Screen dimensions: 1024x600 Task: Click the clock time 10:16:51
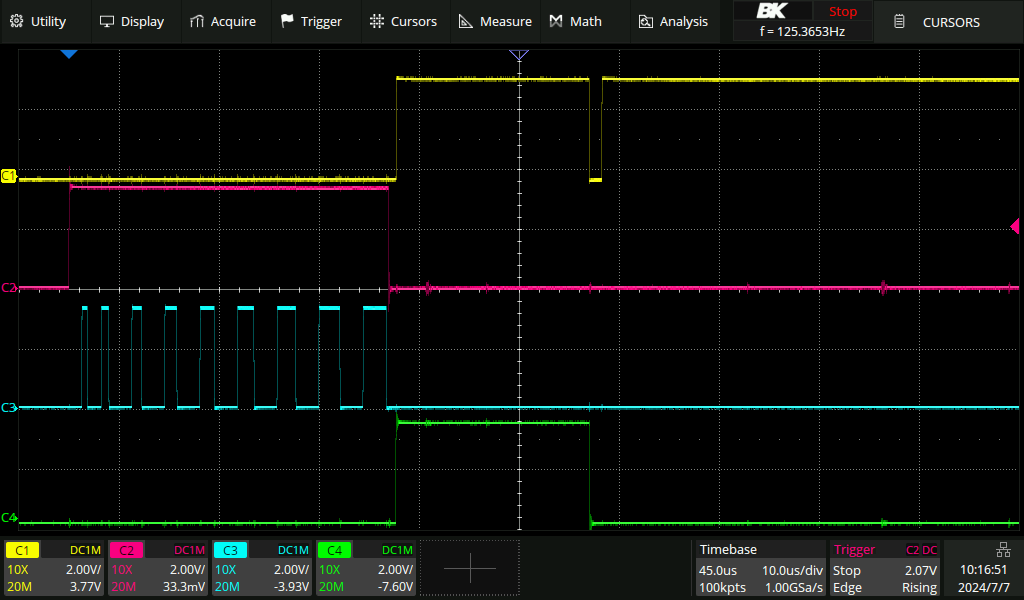(983, 570)
